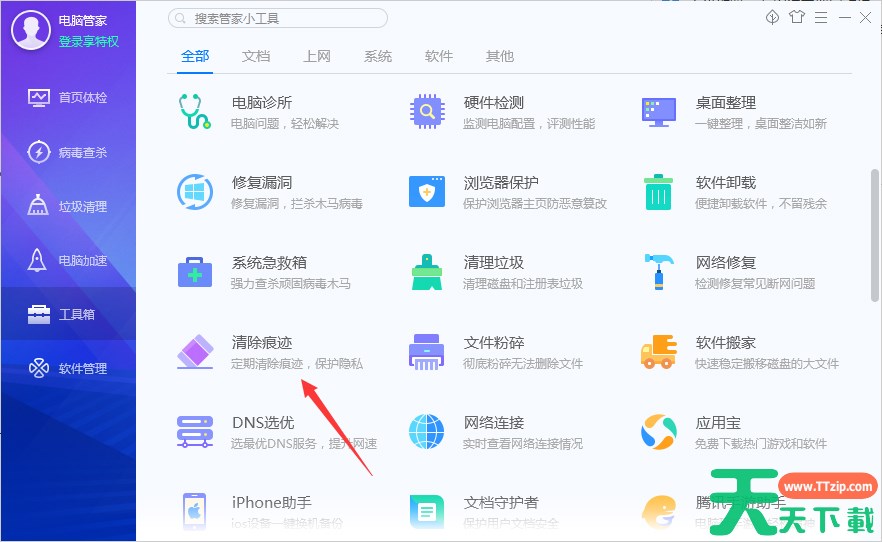
Task: Click the DNS选优 title text
Action: point(263,422)
